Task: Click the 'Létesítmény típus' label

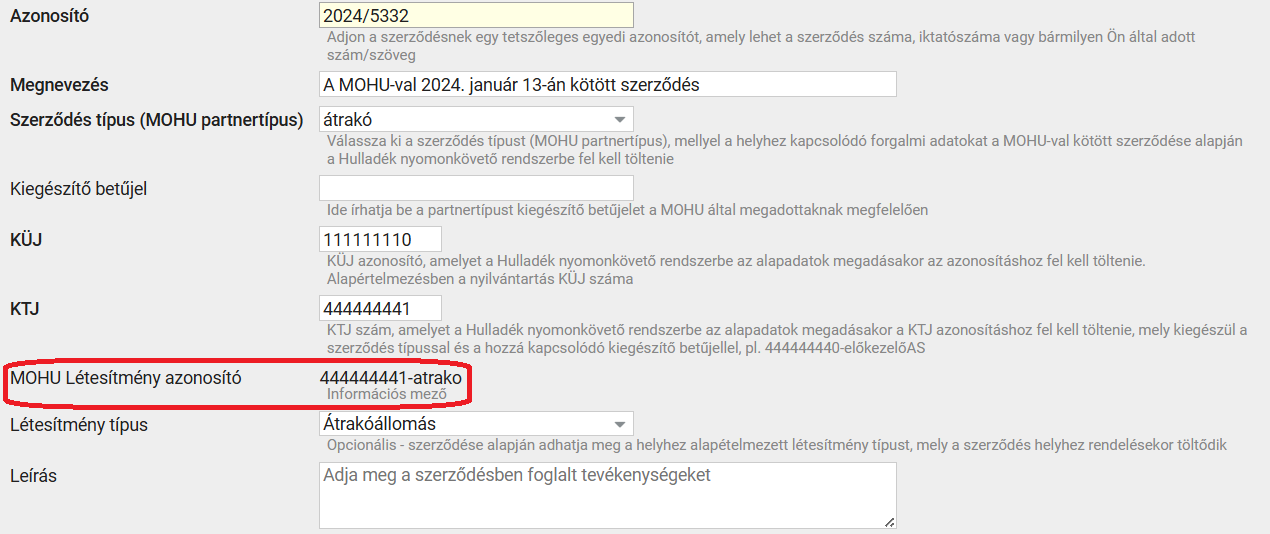Action: point(78,425)
